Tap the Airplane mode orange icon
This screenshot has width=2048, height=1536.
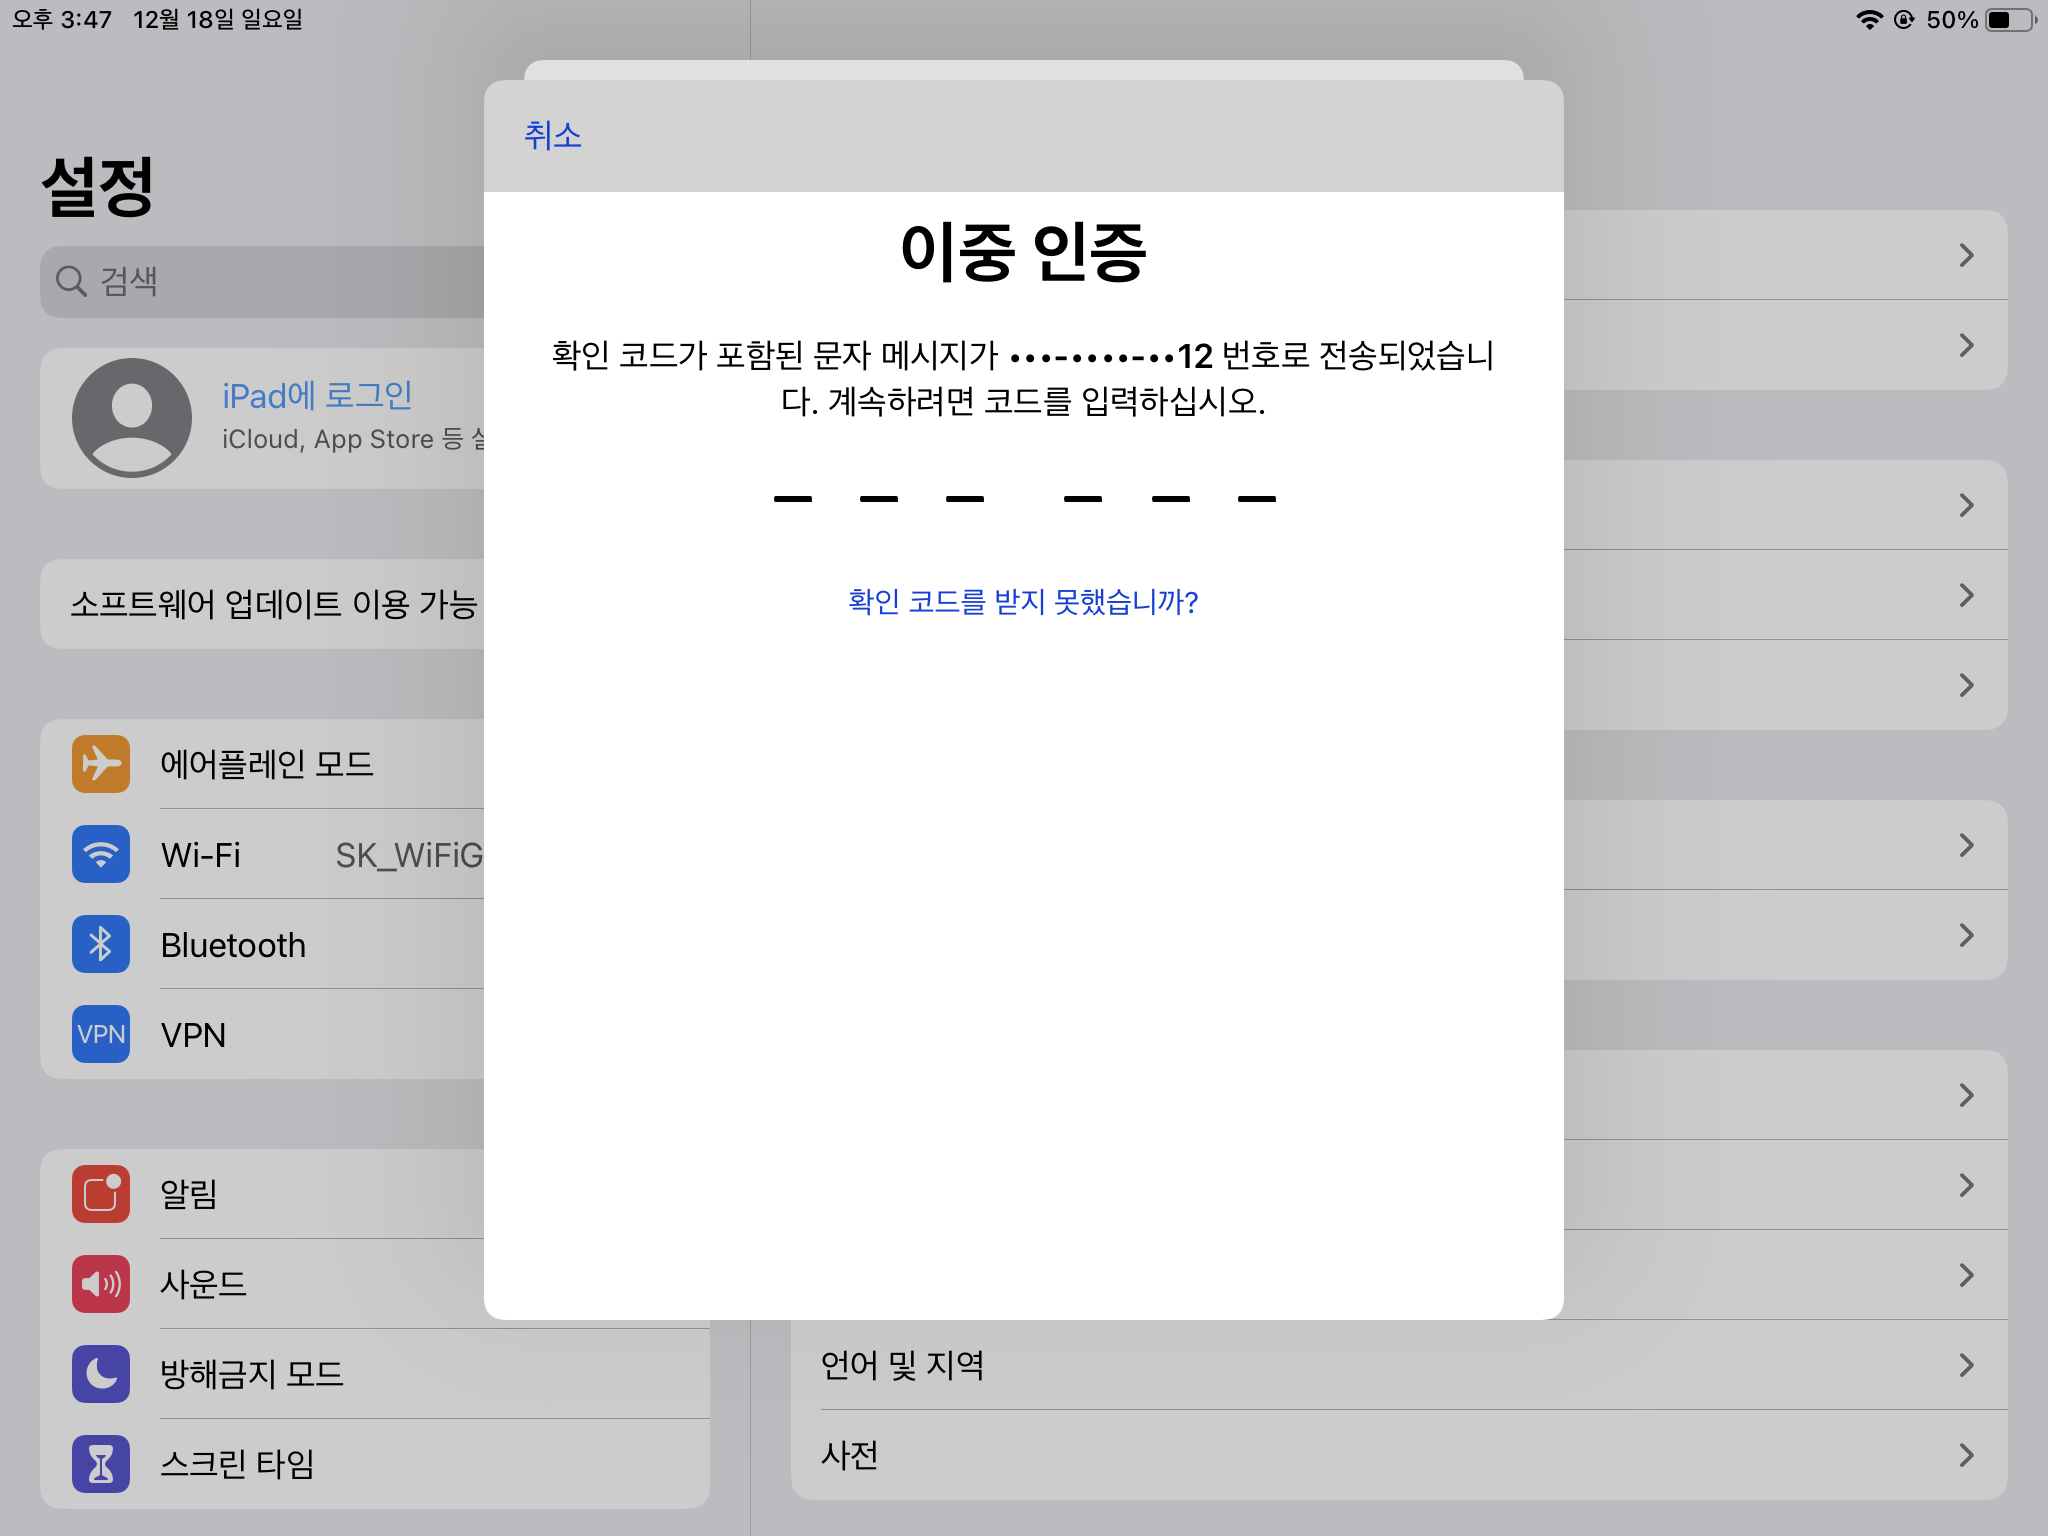[x=101, y=764]
